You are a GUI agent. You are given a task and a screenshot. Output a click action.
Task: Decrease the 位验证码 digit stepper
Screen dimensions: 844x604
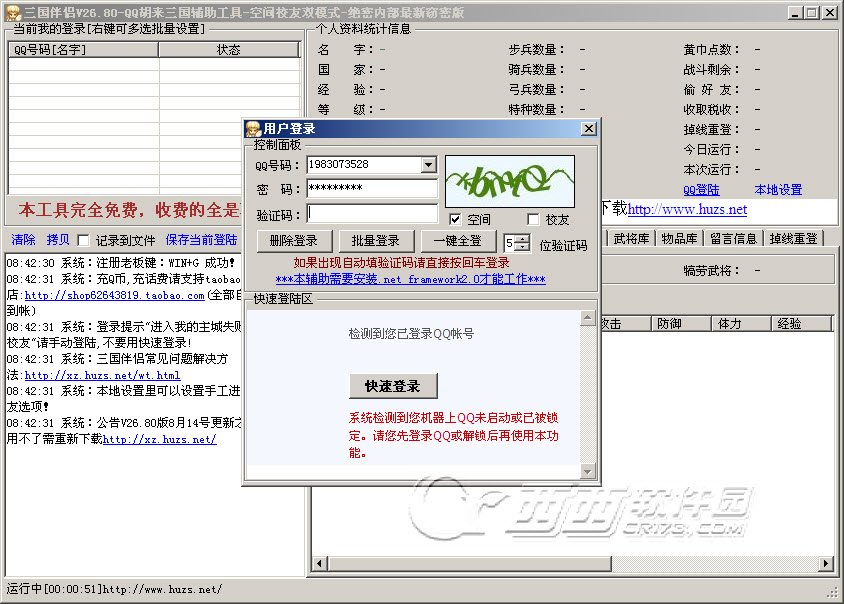(522, 247)
